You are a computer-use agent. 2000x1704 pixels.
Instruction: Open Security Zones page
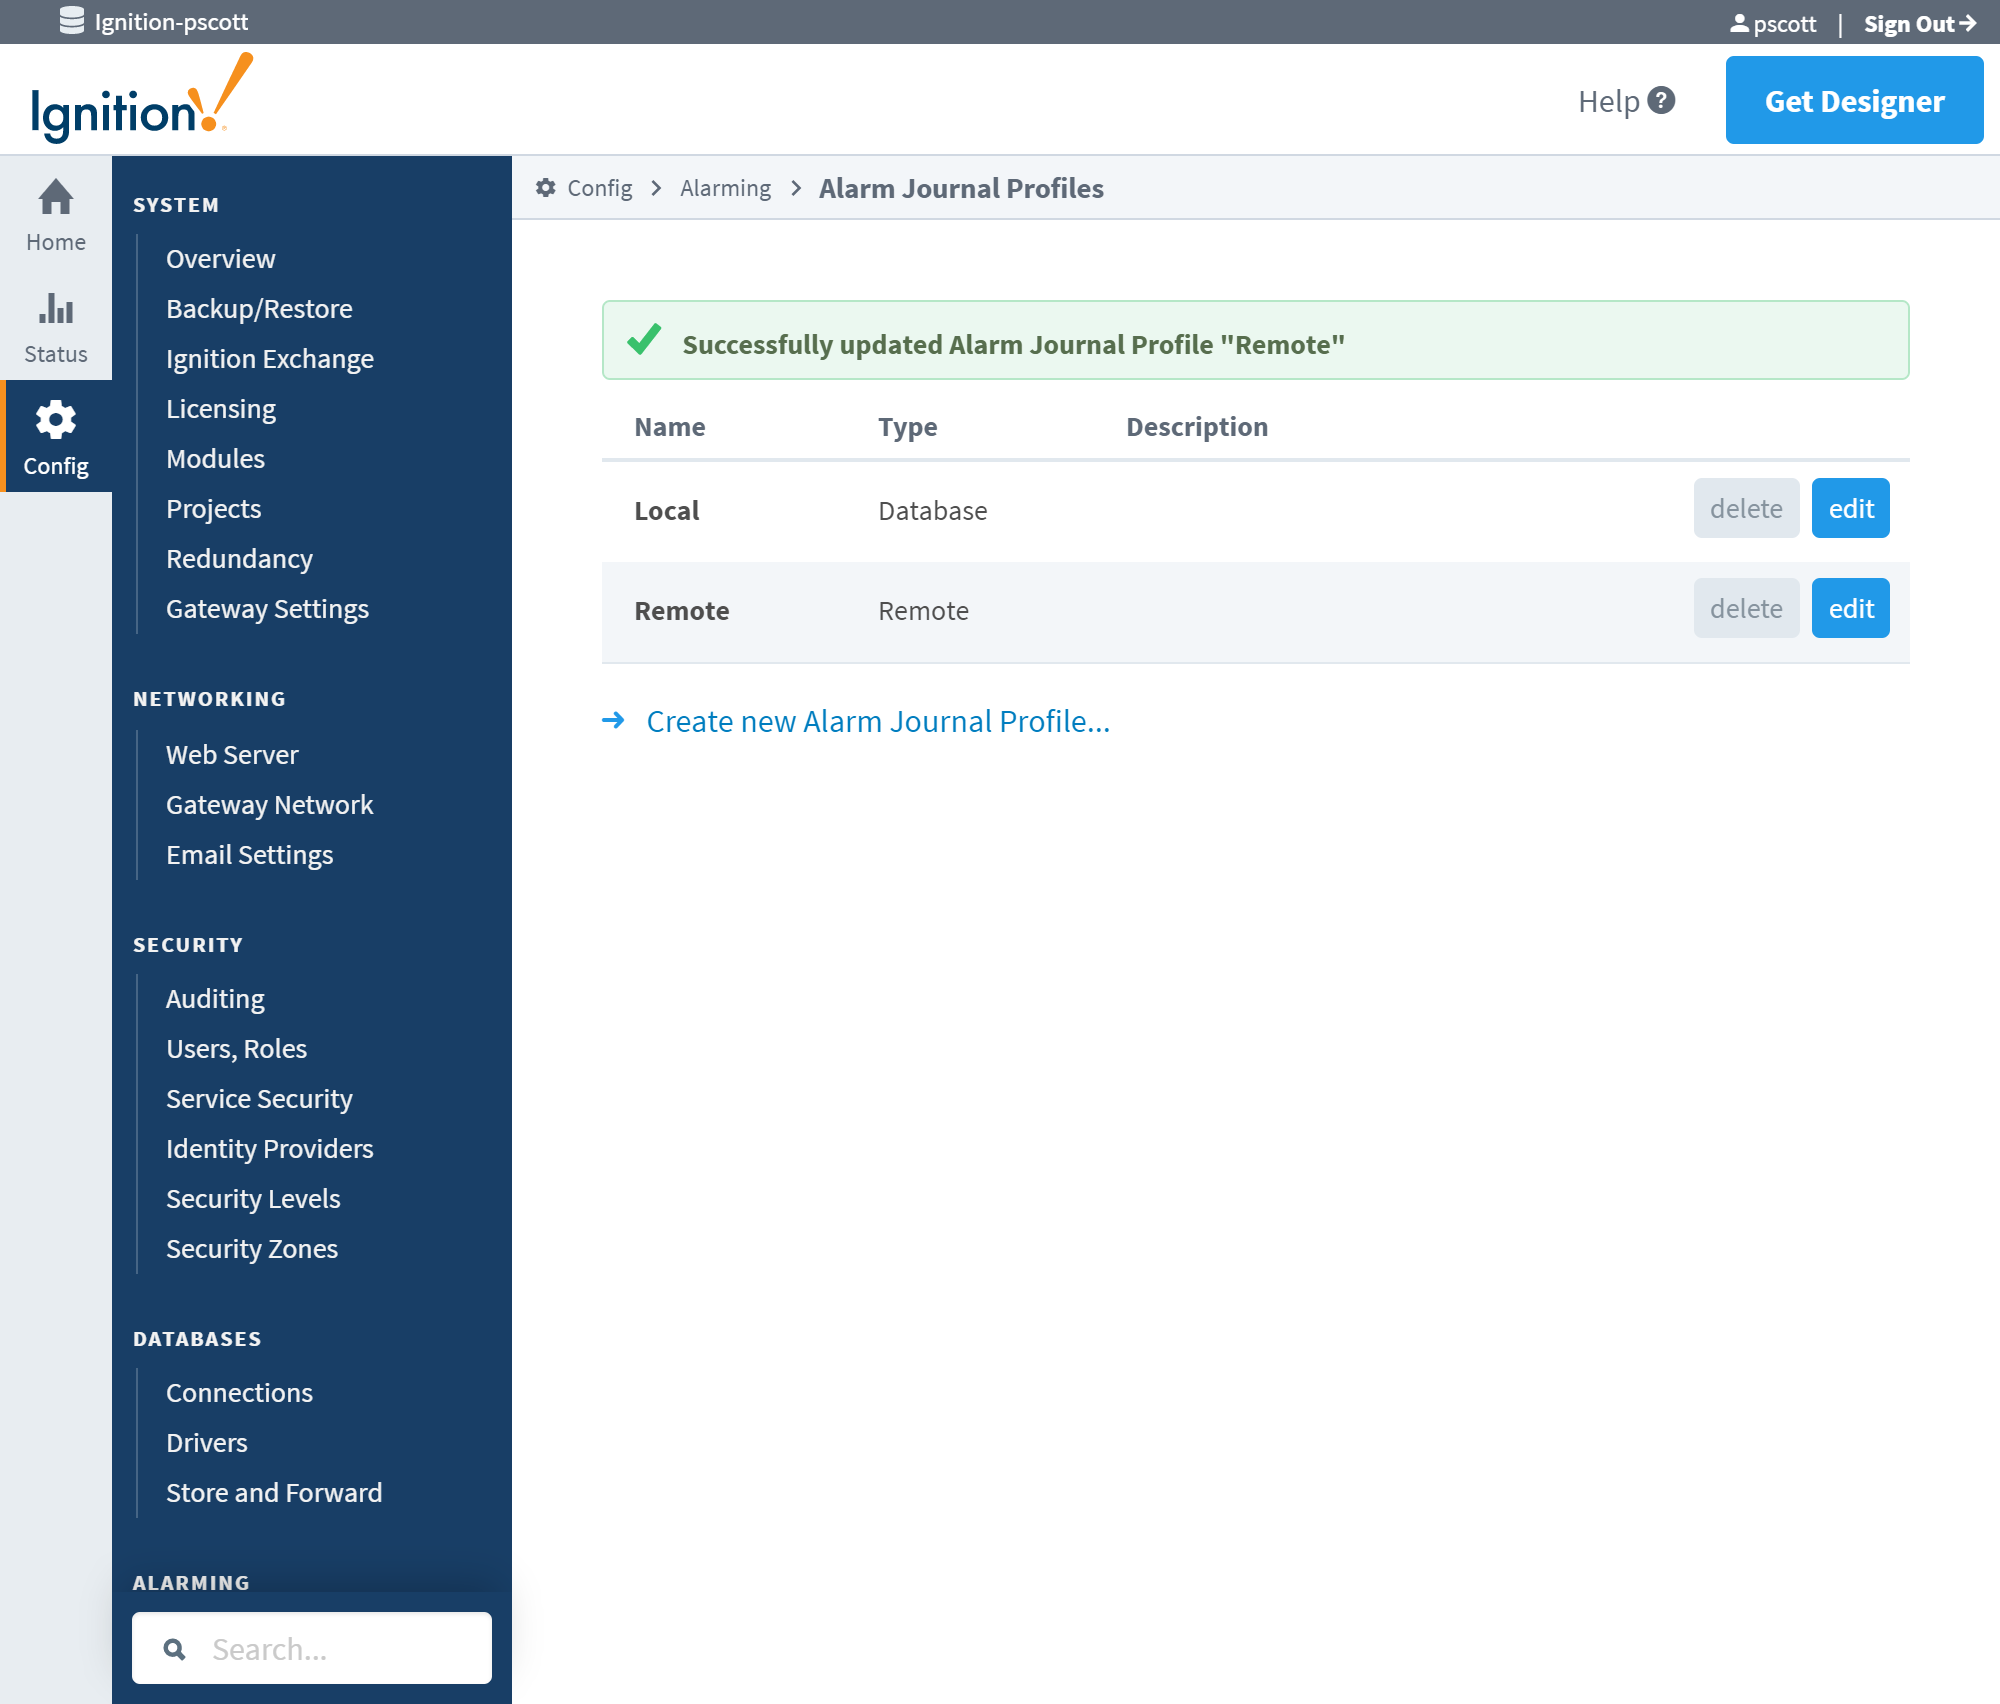pos(252,1249)
